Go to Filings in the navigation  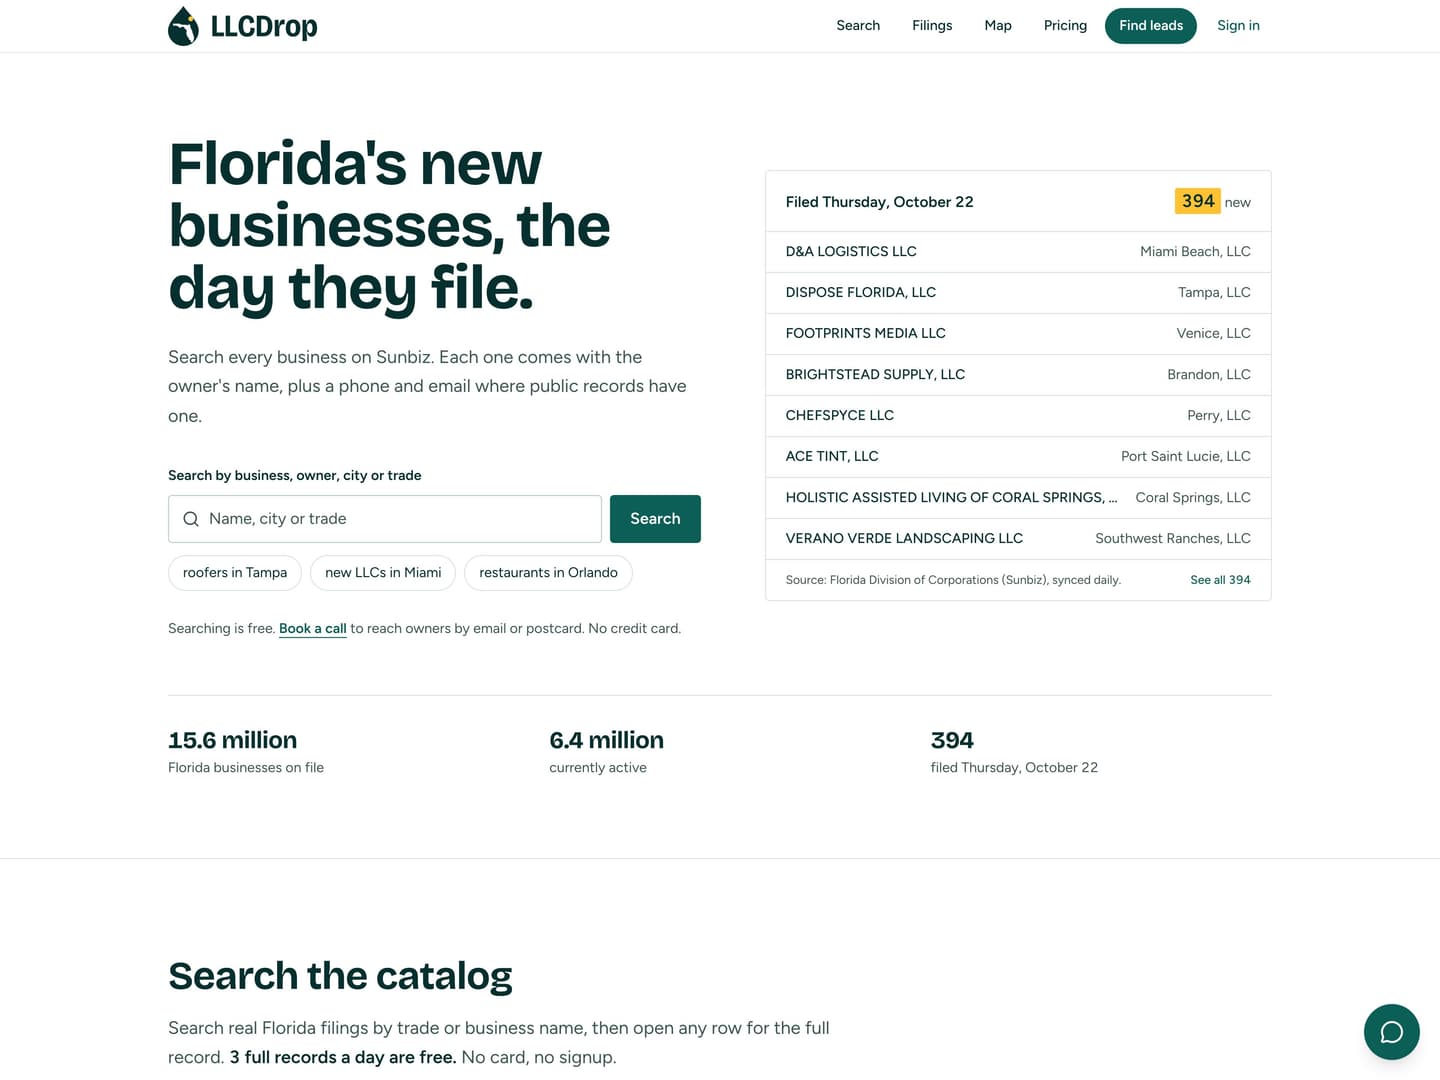coord(932,26)
